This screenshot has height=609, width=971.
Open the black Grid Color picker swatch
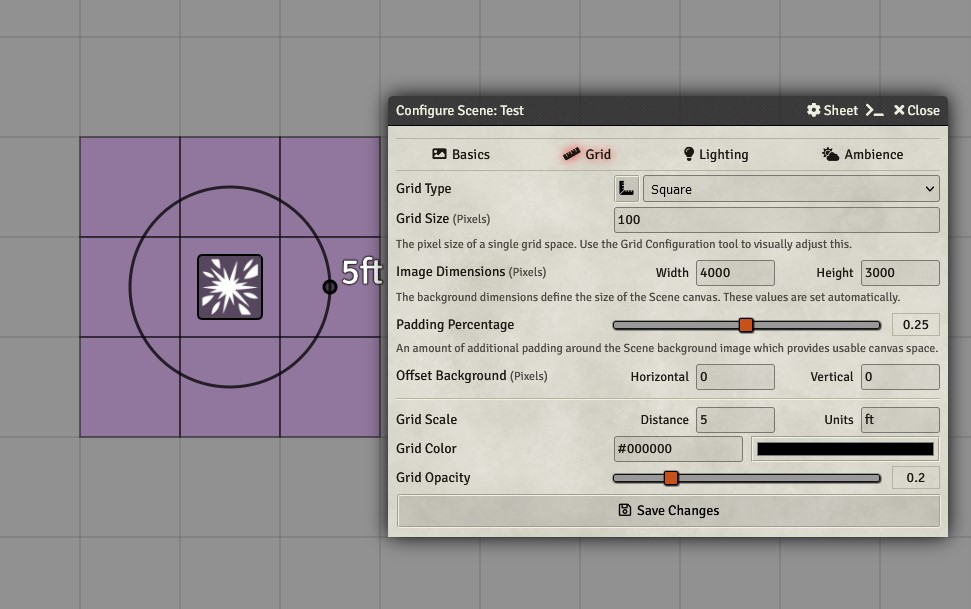coord(845,449)
